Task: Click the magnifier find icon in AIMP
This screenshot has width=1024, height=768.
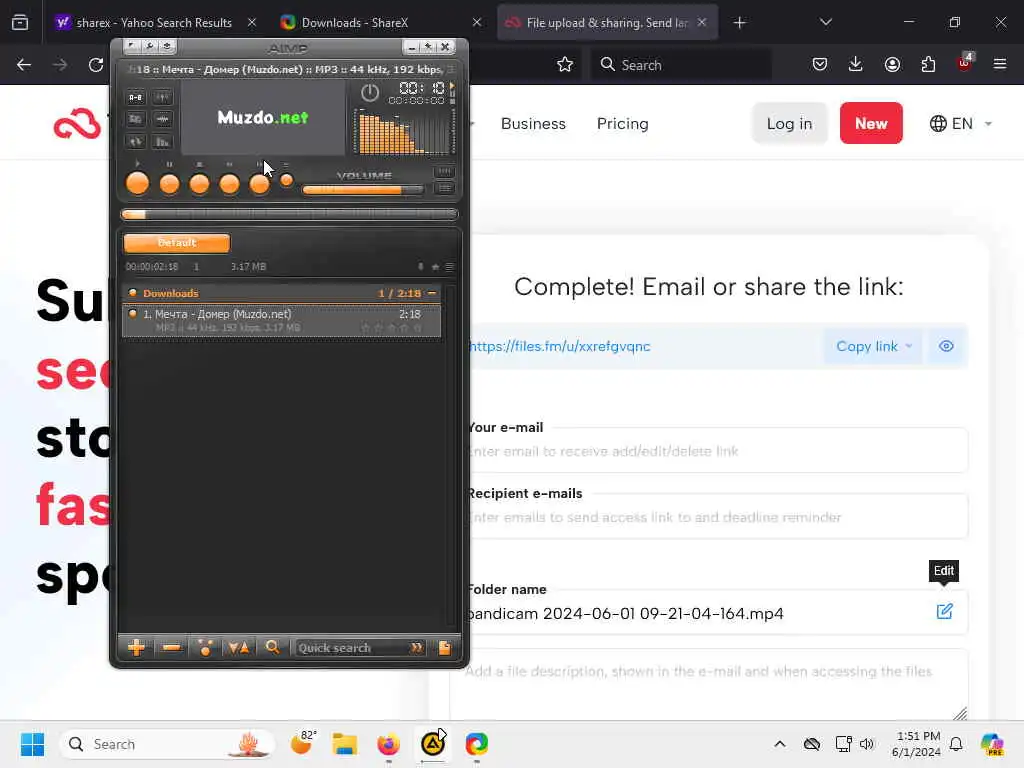Action: [273, 647]
